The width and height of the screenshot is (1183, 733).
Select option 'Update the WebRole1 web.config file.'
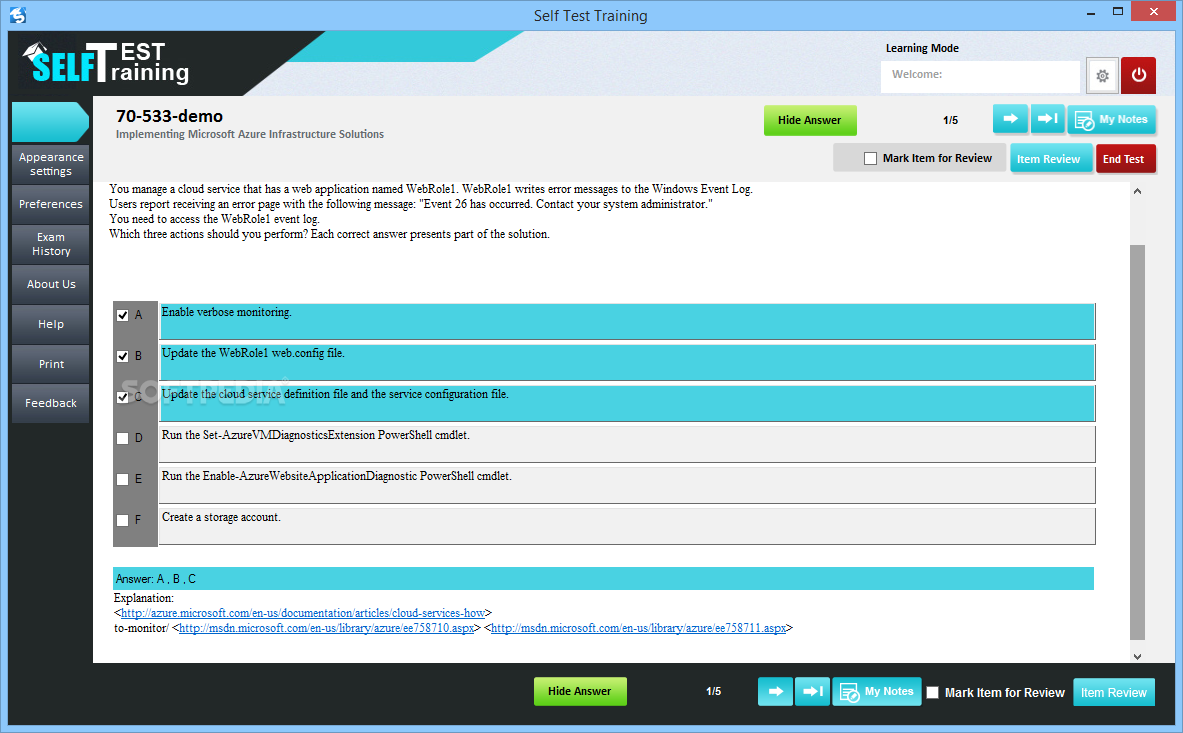(627, 363)
